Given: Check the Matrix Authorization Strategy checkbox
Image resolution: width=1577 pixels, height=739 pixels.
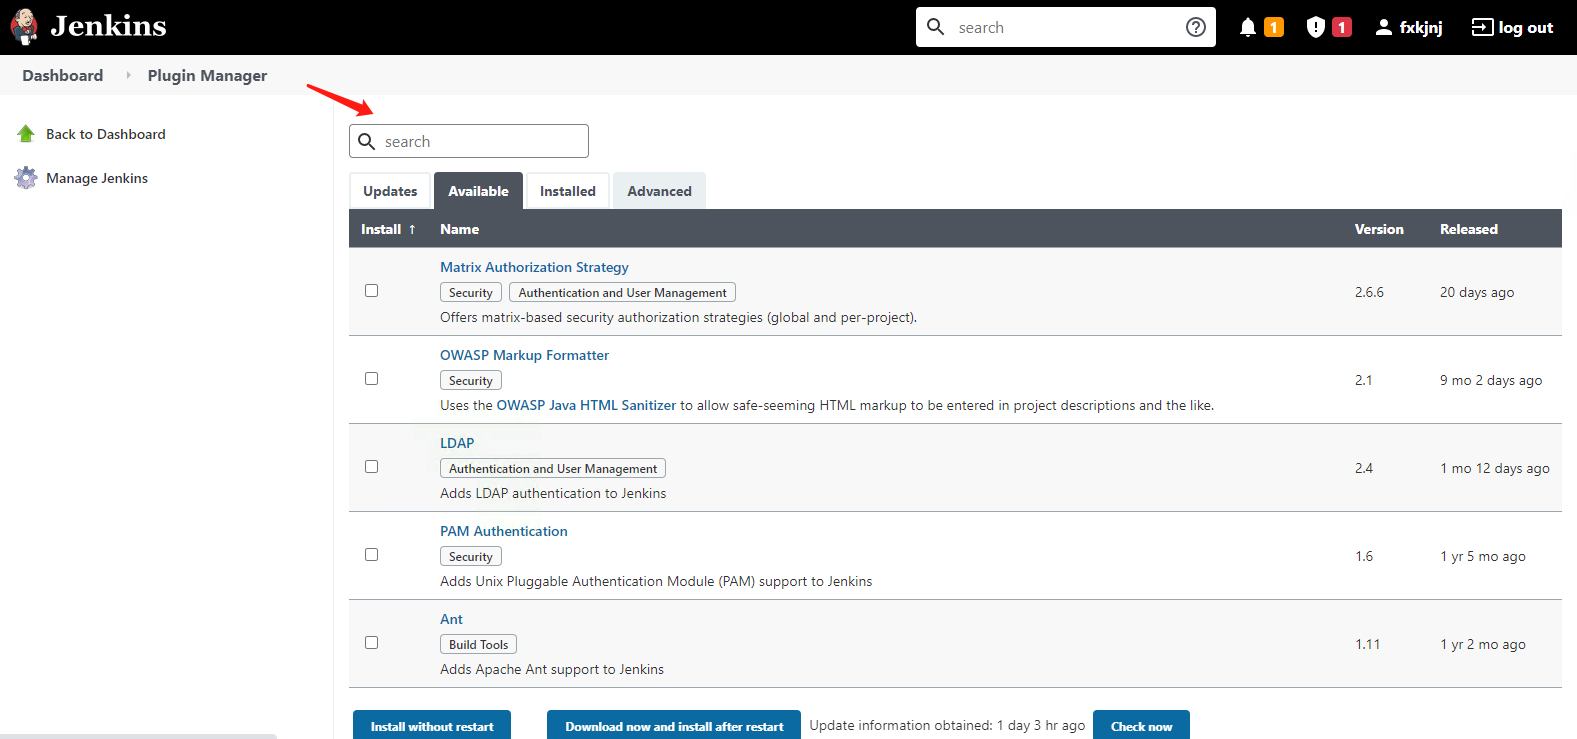Looking at the screenshot, I should tap(372, 291).
